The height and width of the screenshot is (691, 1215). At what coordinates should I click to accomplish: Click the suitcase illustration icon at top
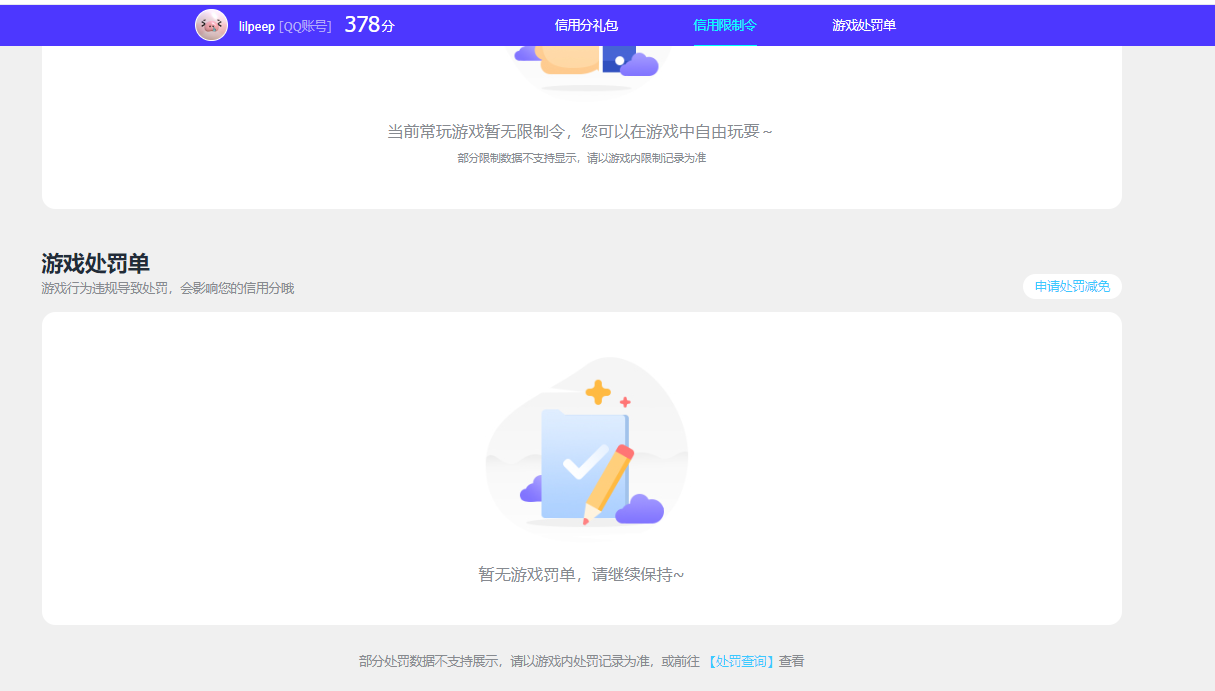585,62
